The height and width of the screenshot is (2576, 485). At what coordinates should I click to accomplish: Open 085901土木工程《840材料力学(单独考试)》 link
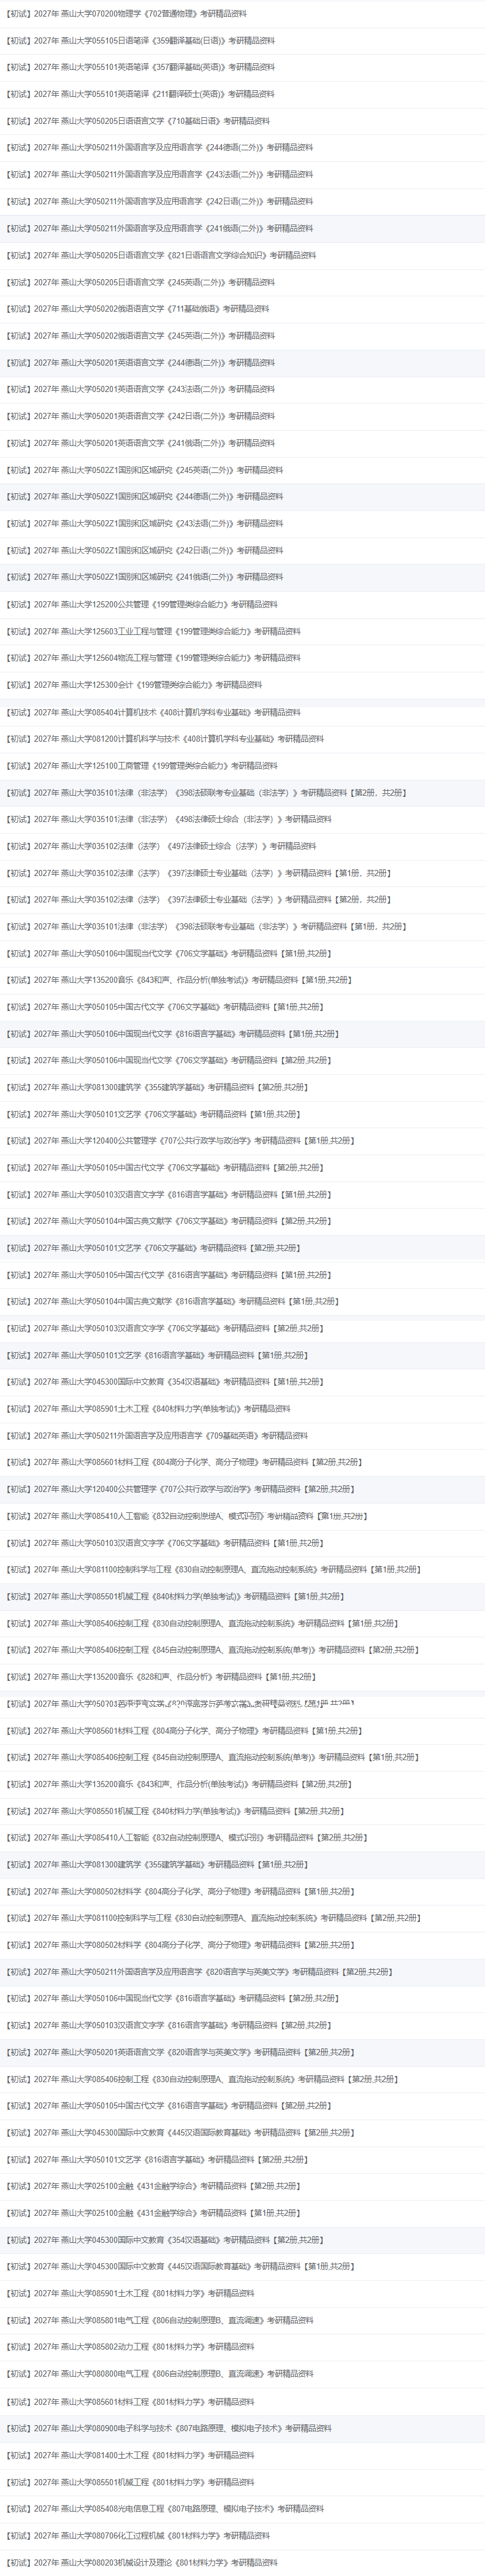tap(149, 1408)
